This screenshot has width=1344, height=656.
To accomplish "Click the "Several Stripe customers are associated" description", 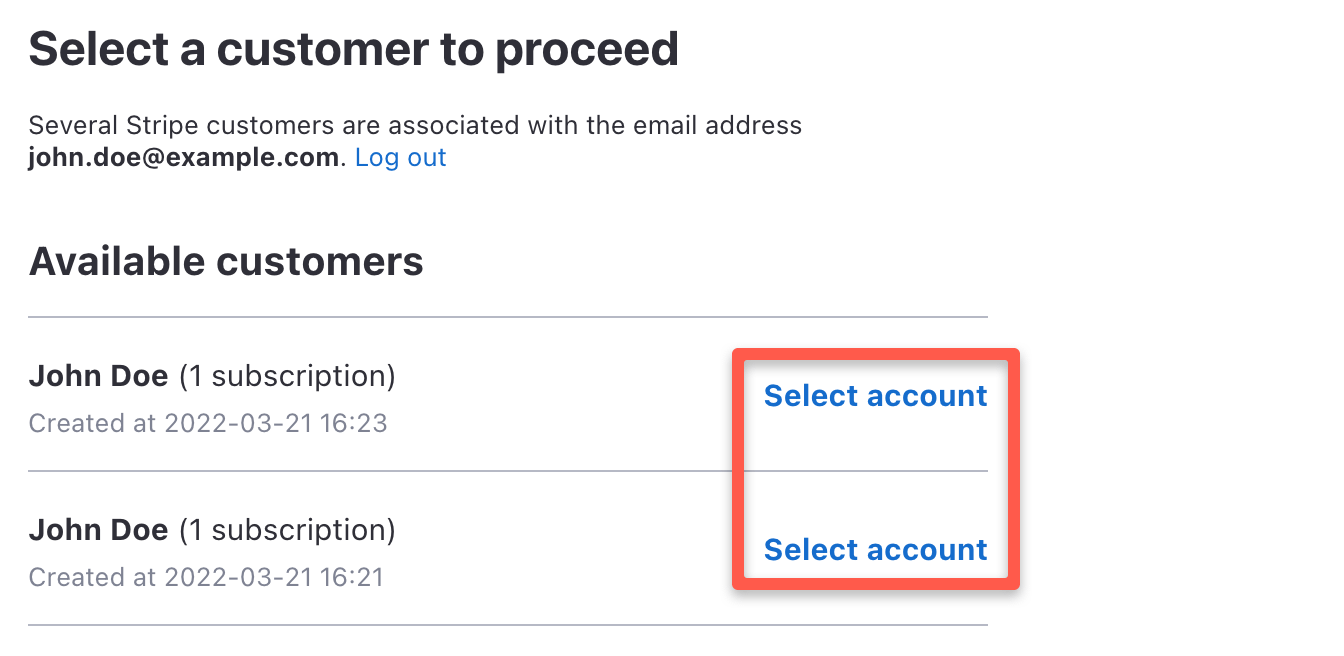I will pos(415,126).
